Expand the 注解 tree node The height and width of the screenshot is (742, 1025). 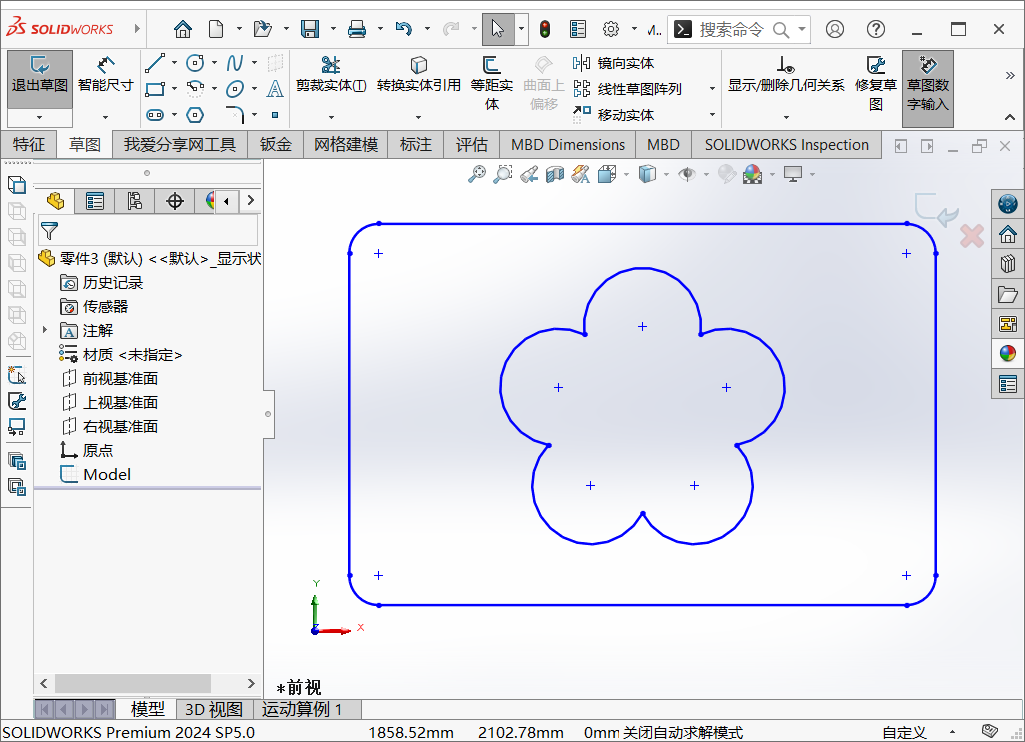[44, 330]
